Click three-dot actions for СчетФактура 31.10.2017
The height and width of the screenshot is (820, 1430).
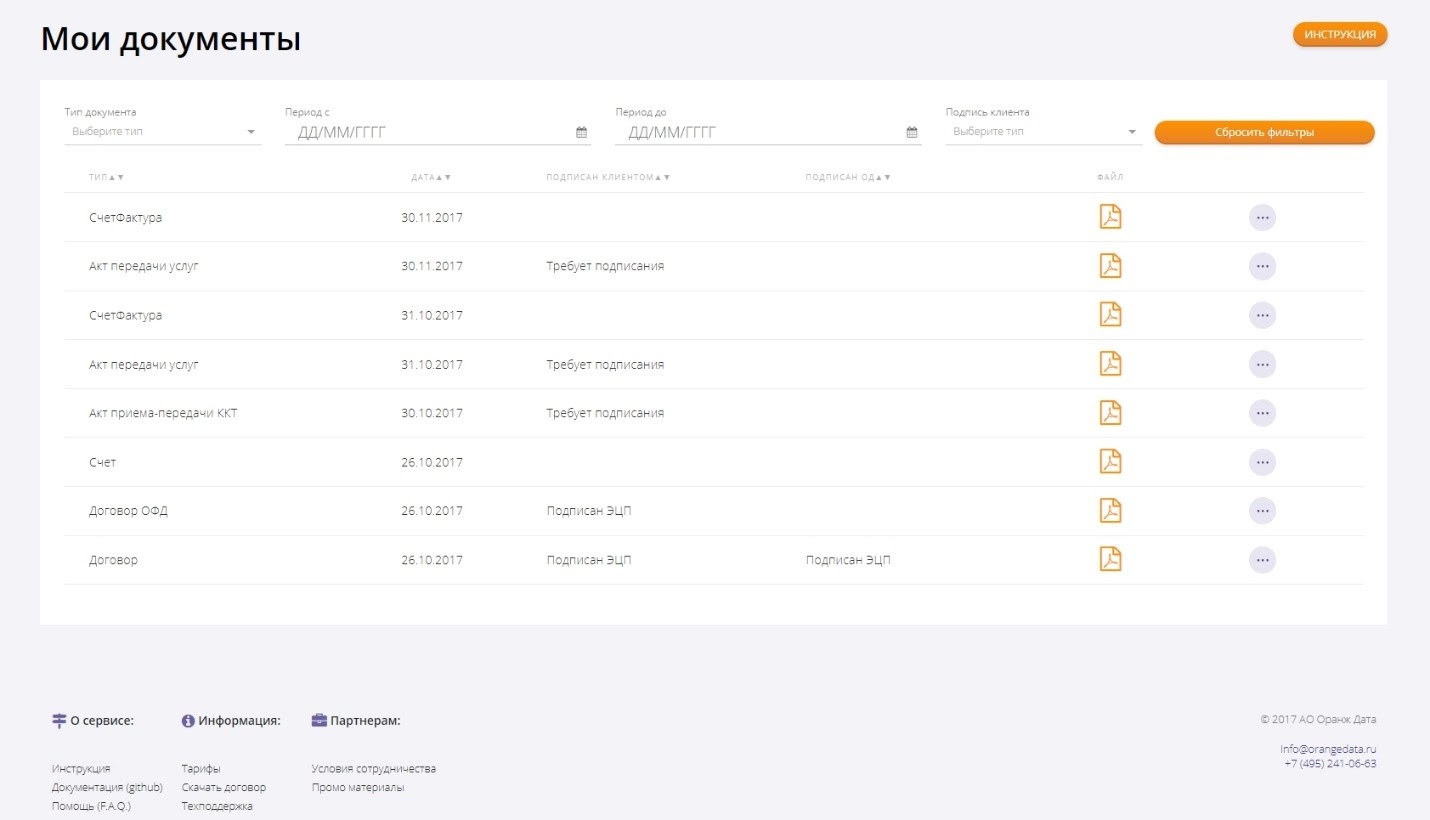click(x=1262, y=316)
